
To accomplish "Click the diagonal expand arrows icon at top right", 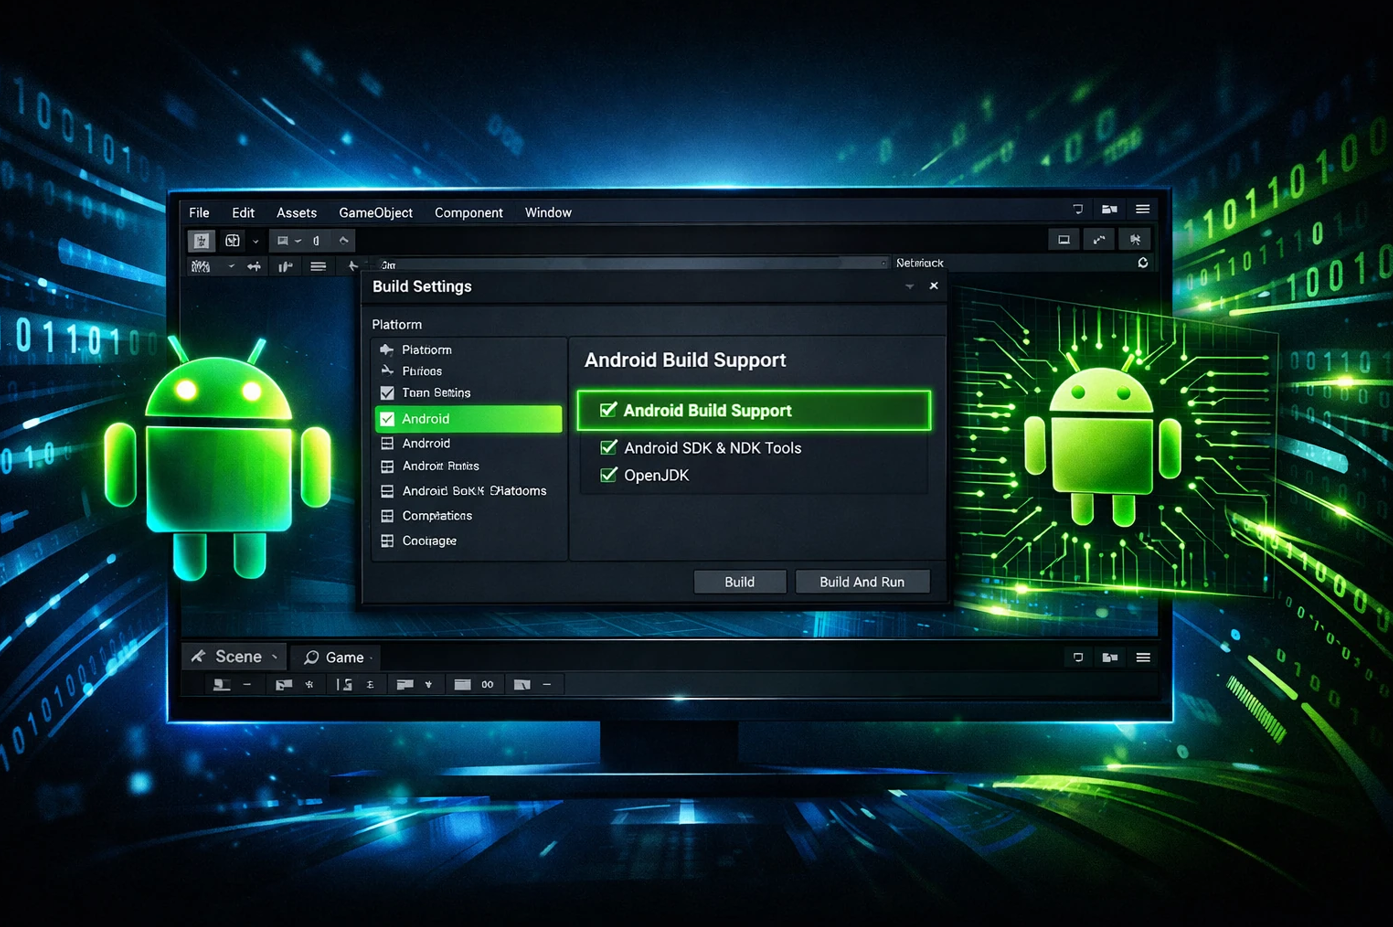I will [x=1099, y=240].
